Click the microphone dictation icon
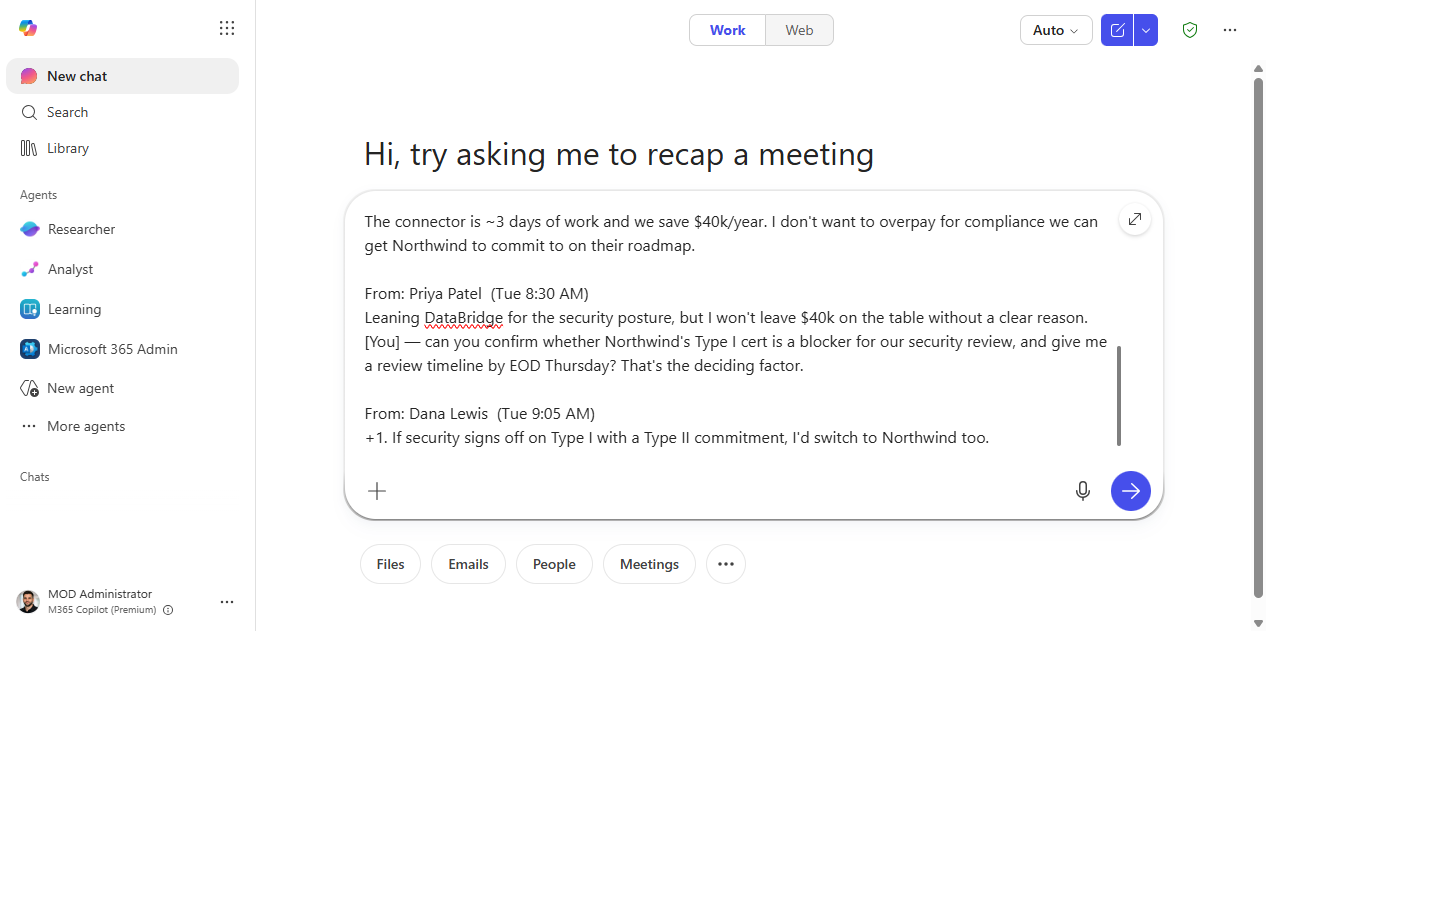The image size is (1440, 900). click(x=1083, y=491)
